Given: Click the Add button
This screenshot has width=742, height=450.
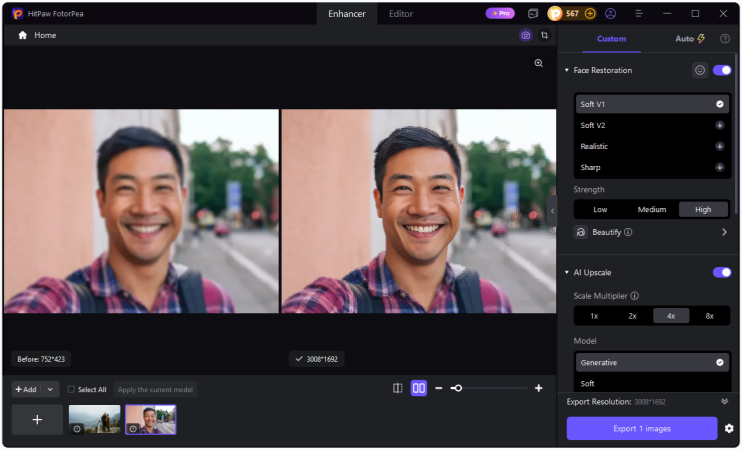Looking at the screenshot, I should tap(27, 389).
